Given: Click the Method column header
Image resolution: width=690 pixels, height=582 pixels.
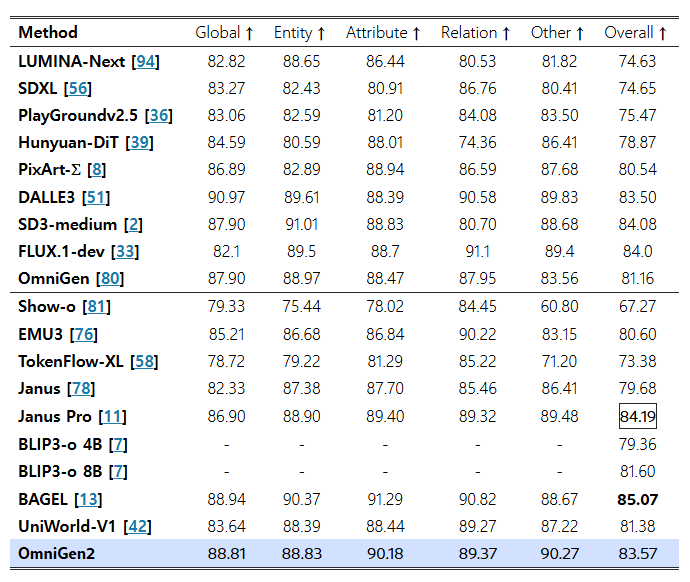Looking at the screenshot, I should 48,33.
